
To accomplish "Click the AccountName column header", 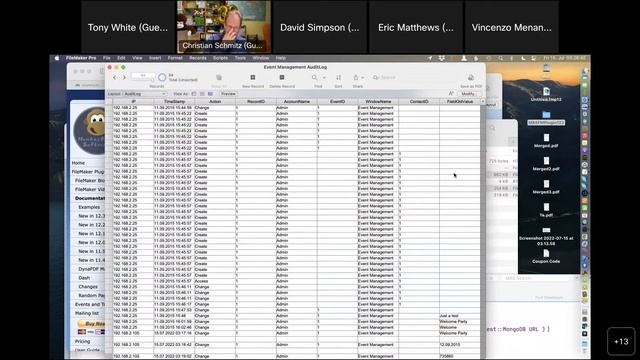I will [x=297, y=101].
